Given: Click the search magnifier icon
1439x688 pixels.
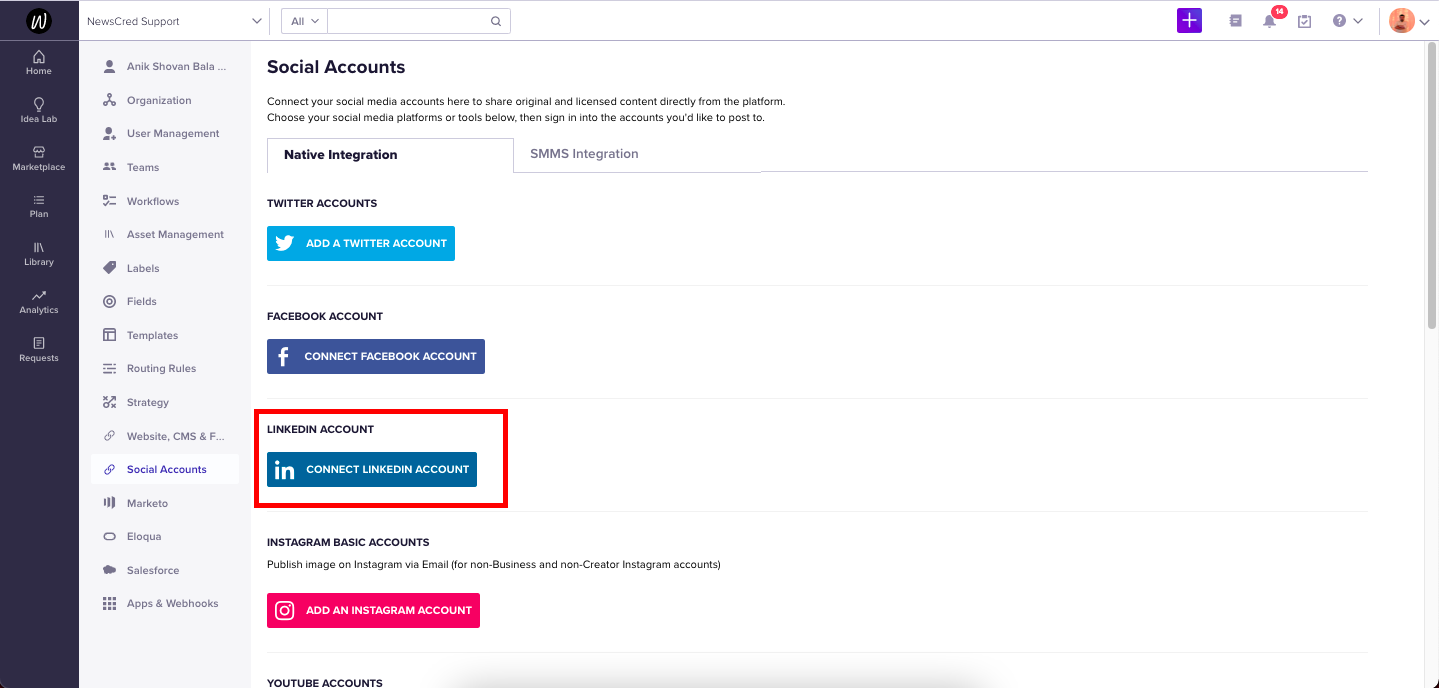Looking at the screenshot, I should 496,21.
